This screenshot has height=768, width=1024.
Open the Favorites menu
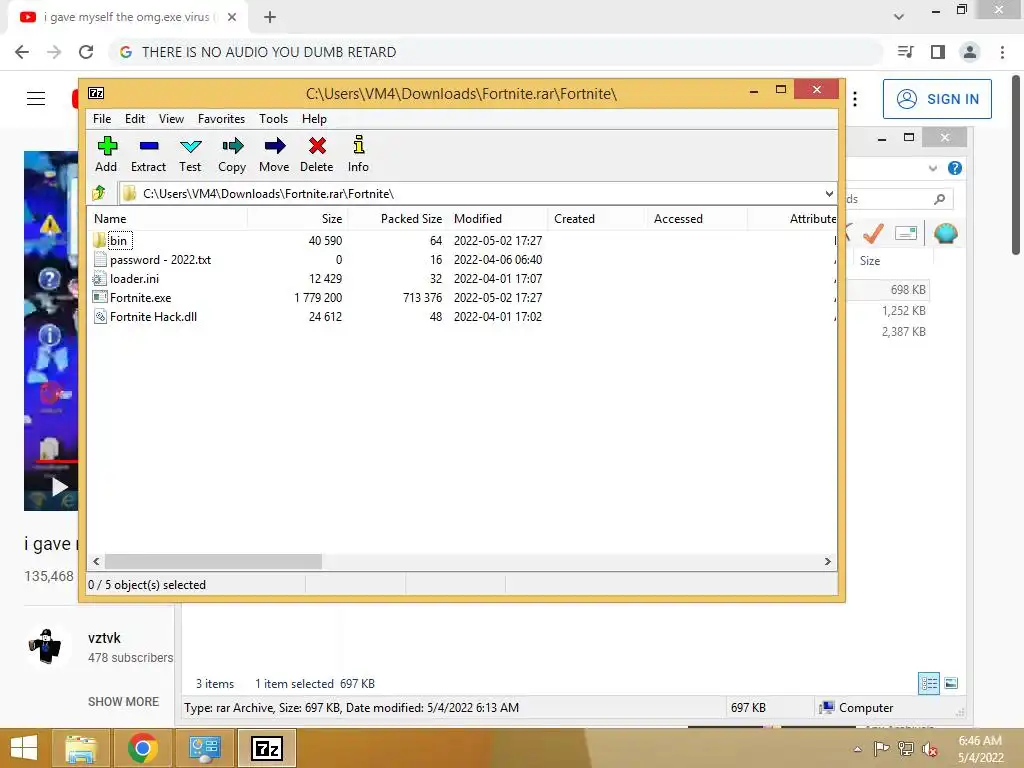point(221,119)
